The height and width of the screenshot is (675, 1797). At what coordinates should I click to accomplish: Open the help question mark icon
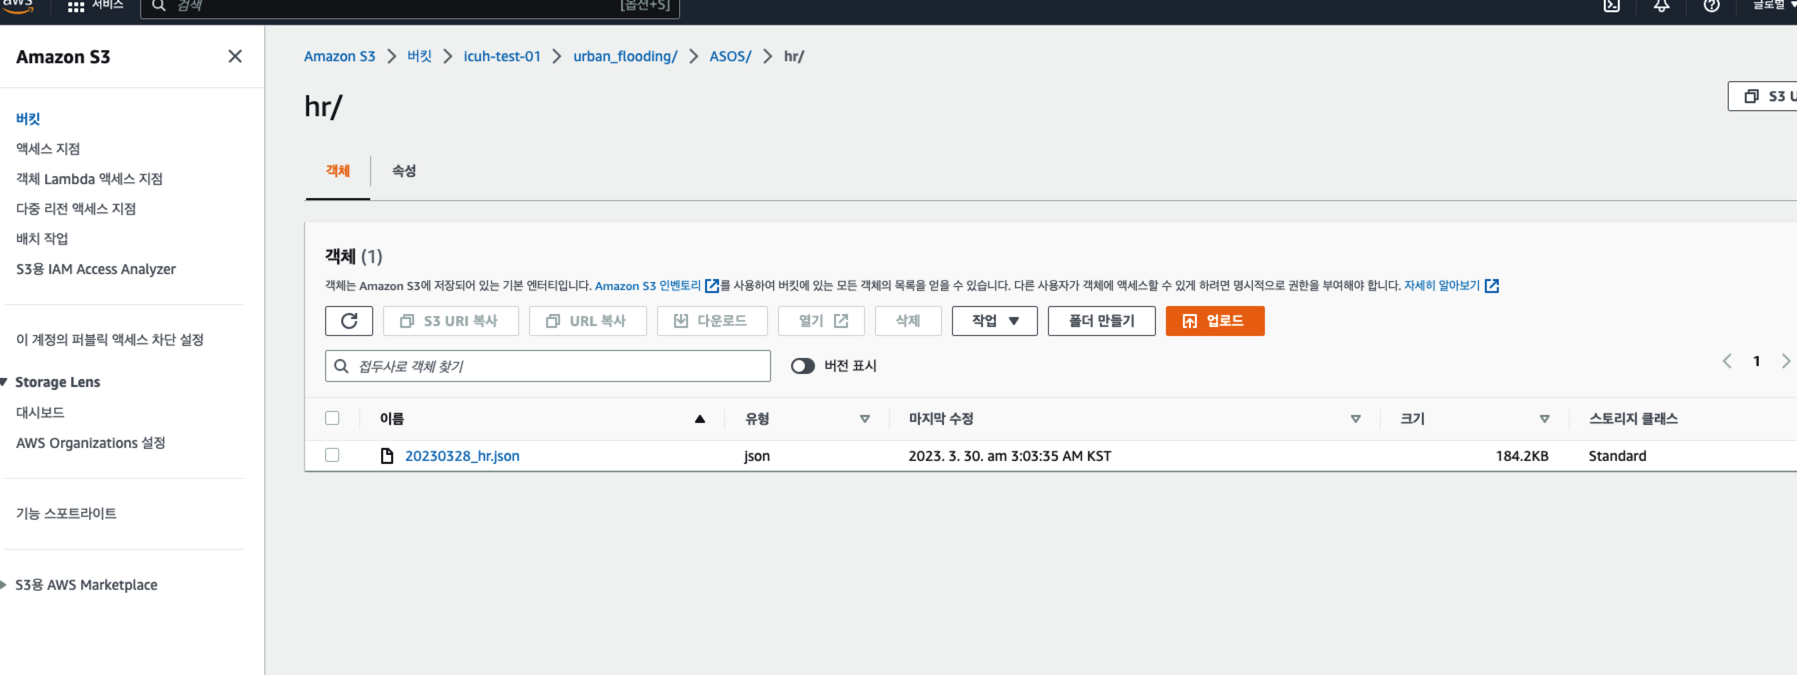click(x=1711, y=6)
